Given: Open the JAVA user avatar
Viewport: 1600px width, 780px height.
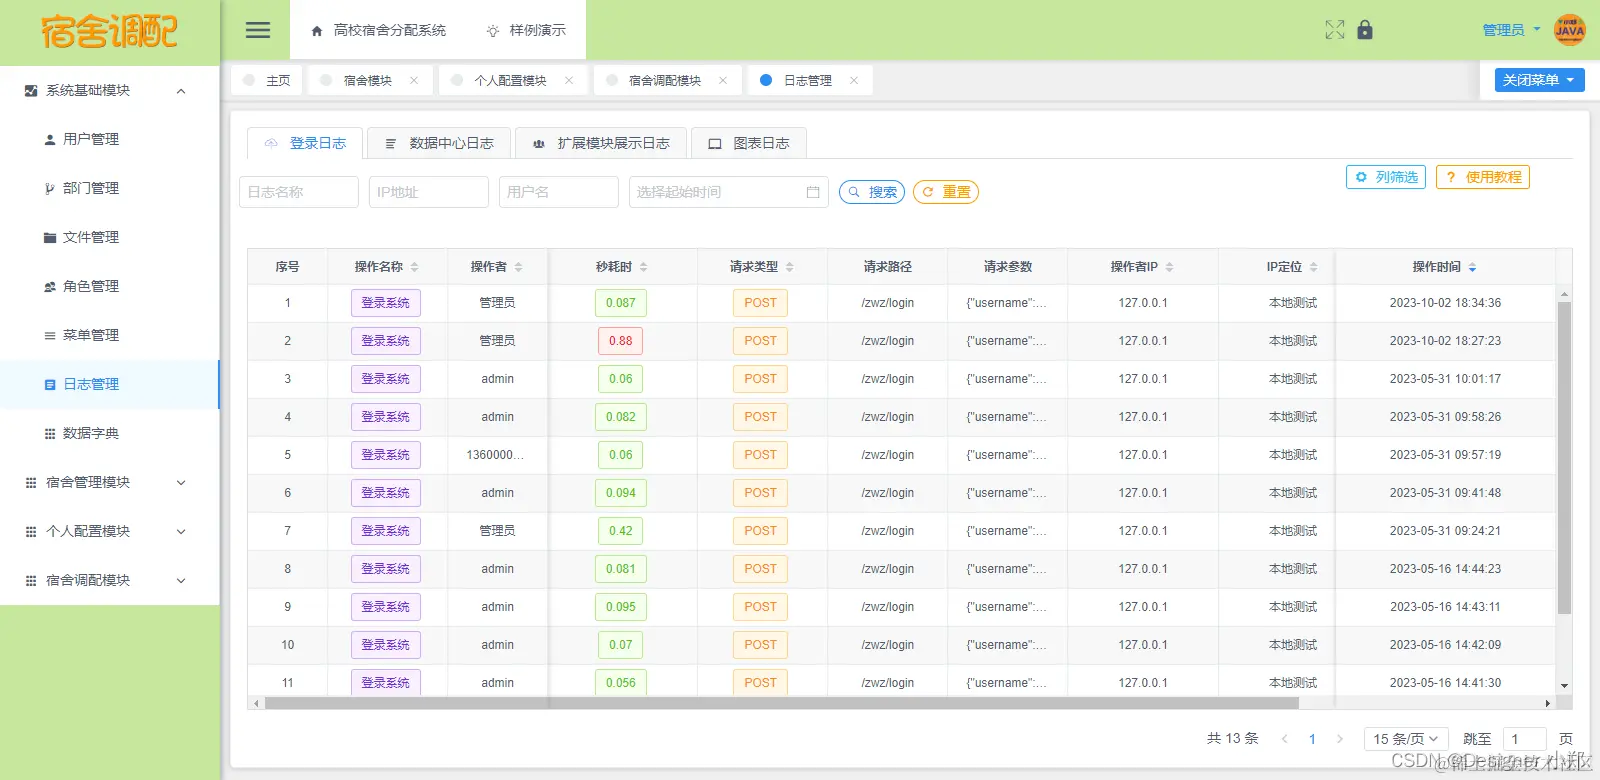Looking at the screenshot, I should (x=1570, y=30).
